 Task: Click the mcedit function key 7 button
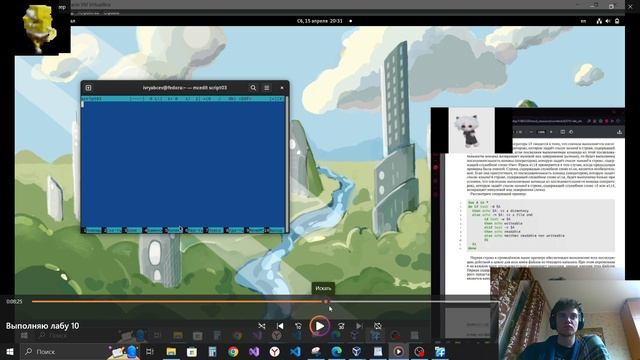[x=214, y=230]
